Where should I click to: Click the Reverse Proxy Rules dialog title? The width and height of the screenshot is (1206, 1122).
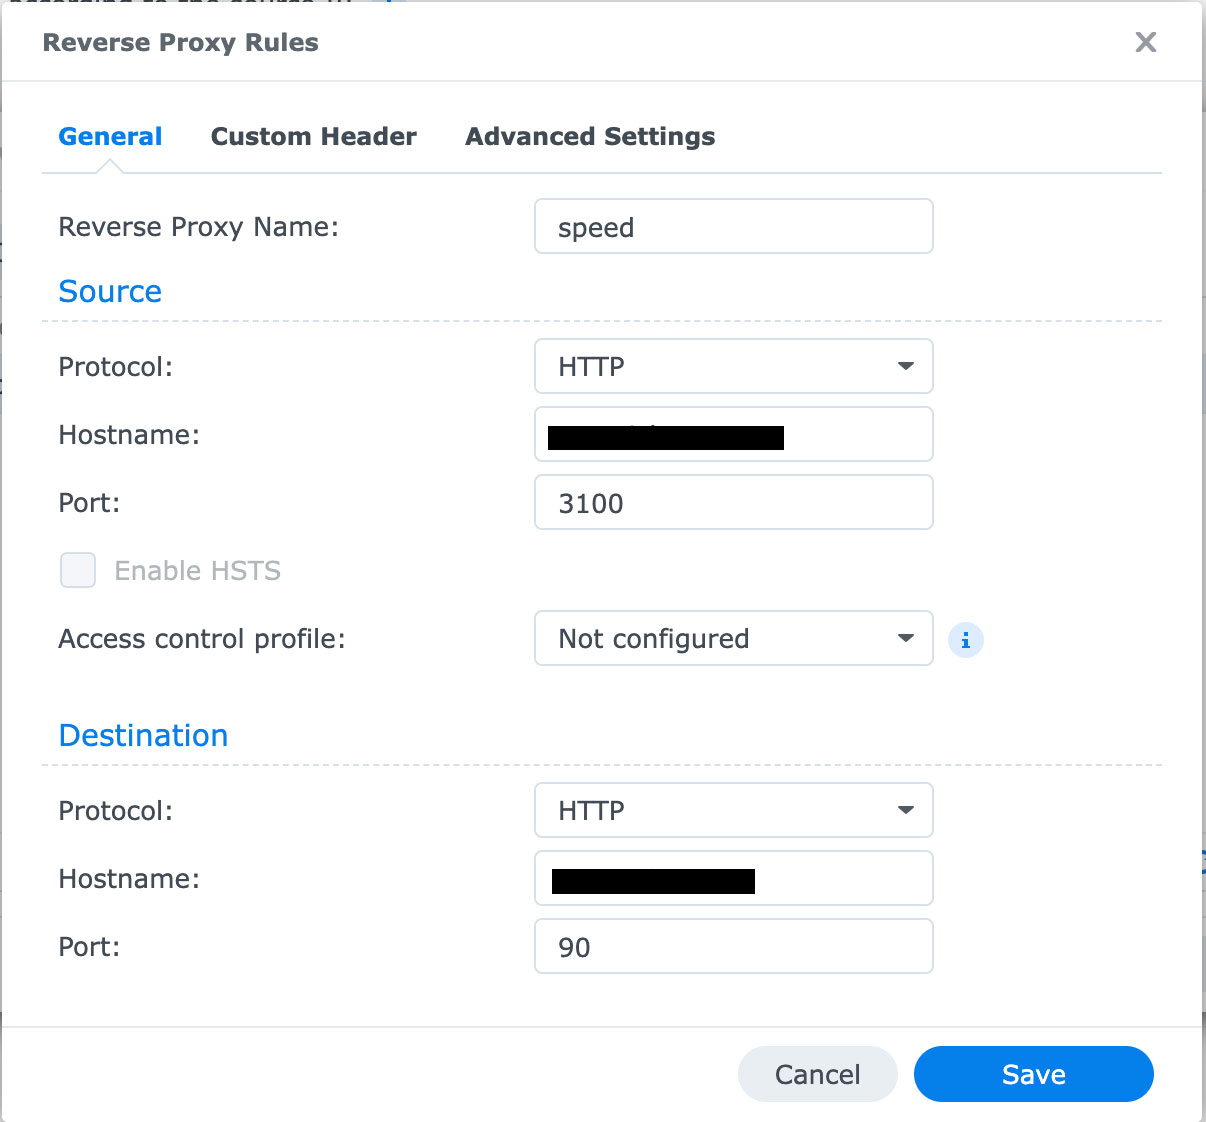coord(180,43)
